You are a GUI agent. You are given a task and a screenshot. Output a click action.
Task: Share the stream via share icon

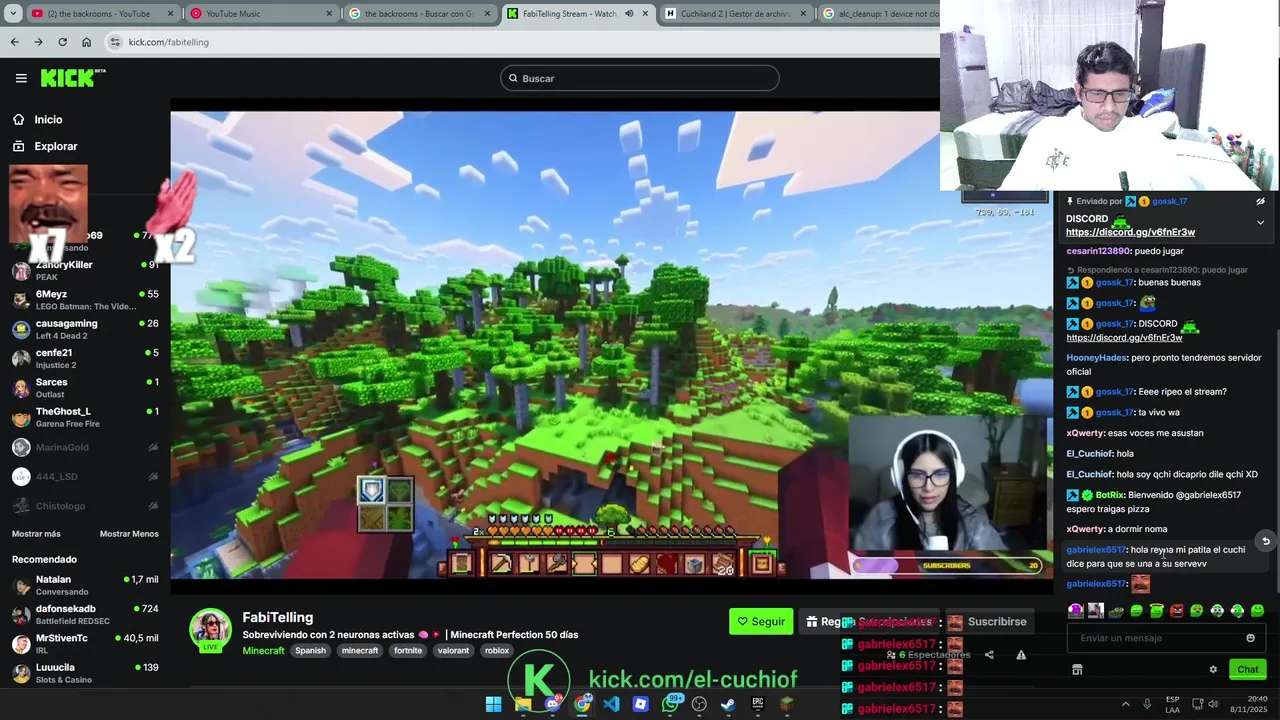[x=989, y=655]
